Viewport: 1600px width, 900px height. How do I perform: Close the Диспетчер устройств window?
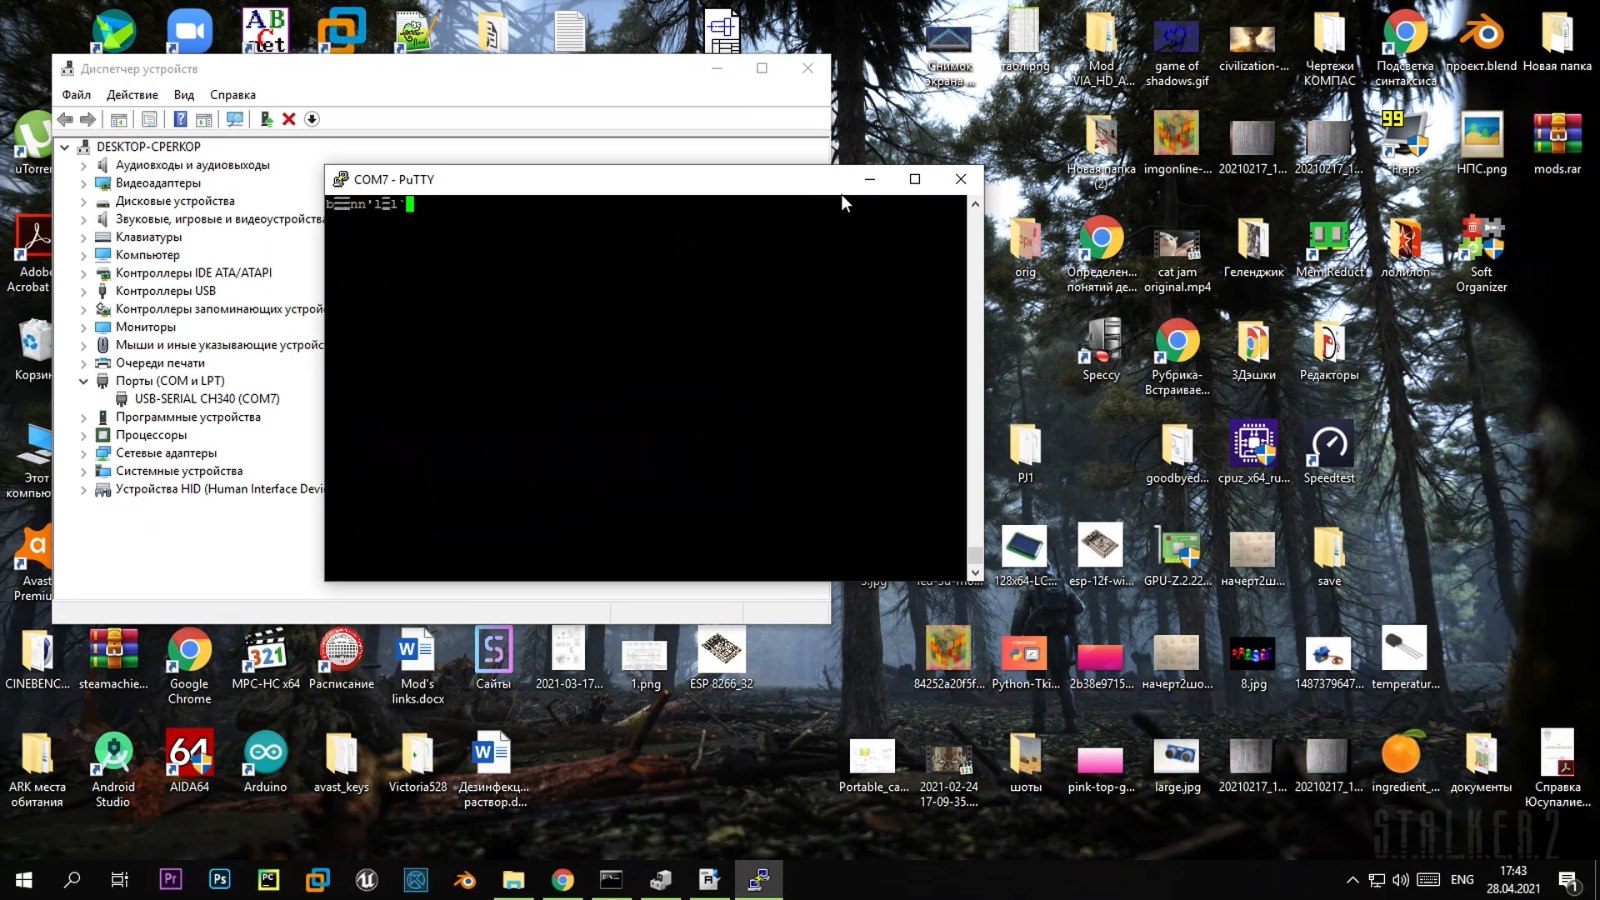807,68
